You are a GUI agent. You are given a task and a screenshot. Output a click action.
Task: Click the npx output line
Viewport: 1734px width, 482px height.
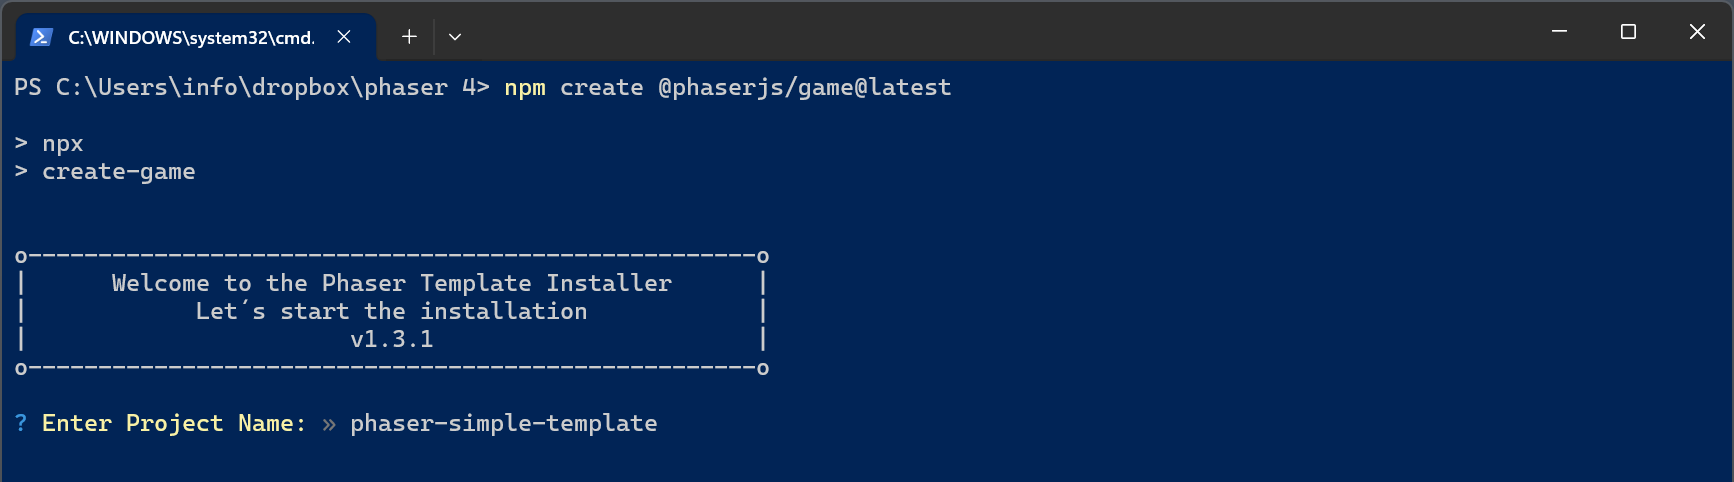click(62, 144)
